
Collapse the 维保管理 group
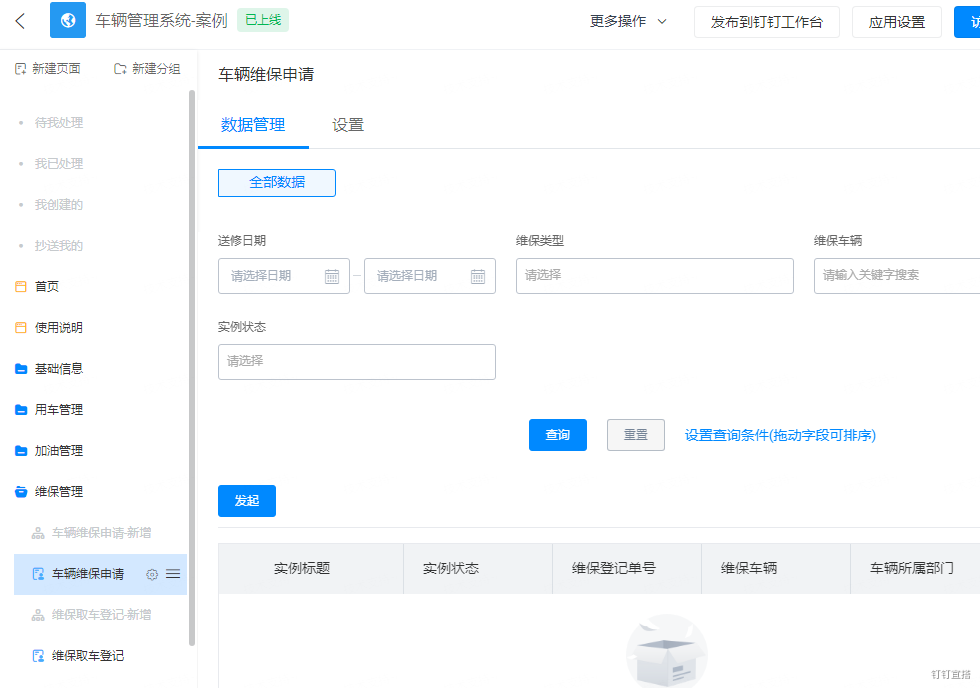click(x=59, y=492)
